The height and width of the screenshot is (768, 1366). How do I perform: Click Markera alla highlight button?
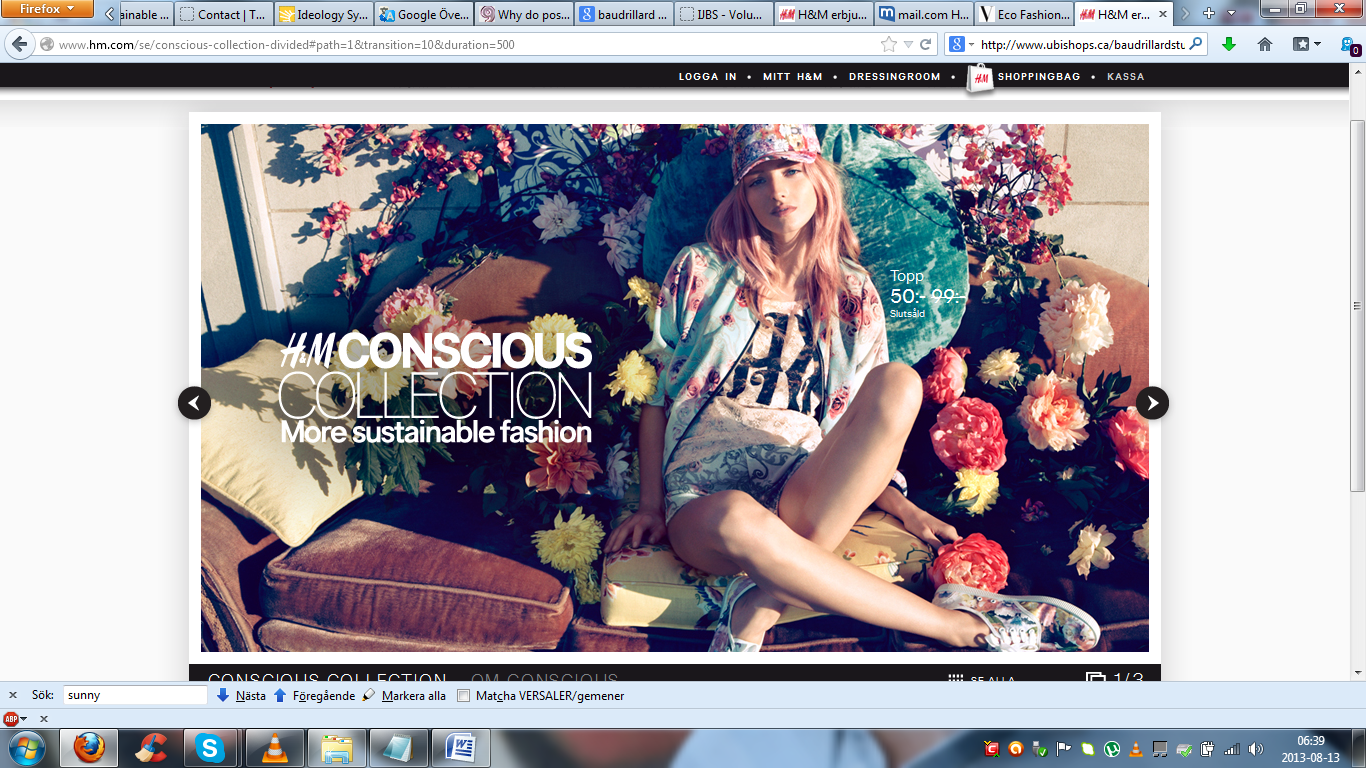click(404, 695)
